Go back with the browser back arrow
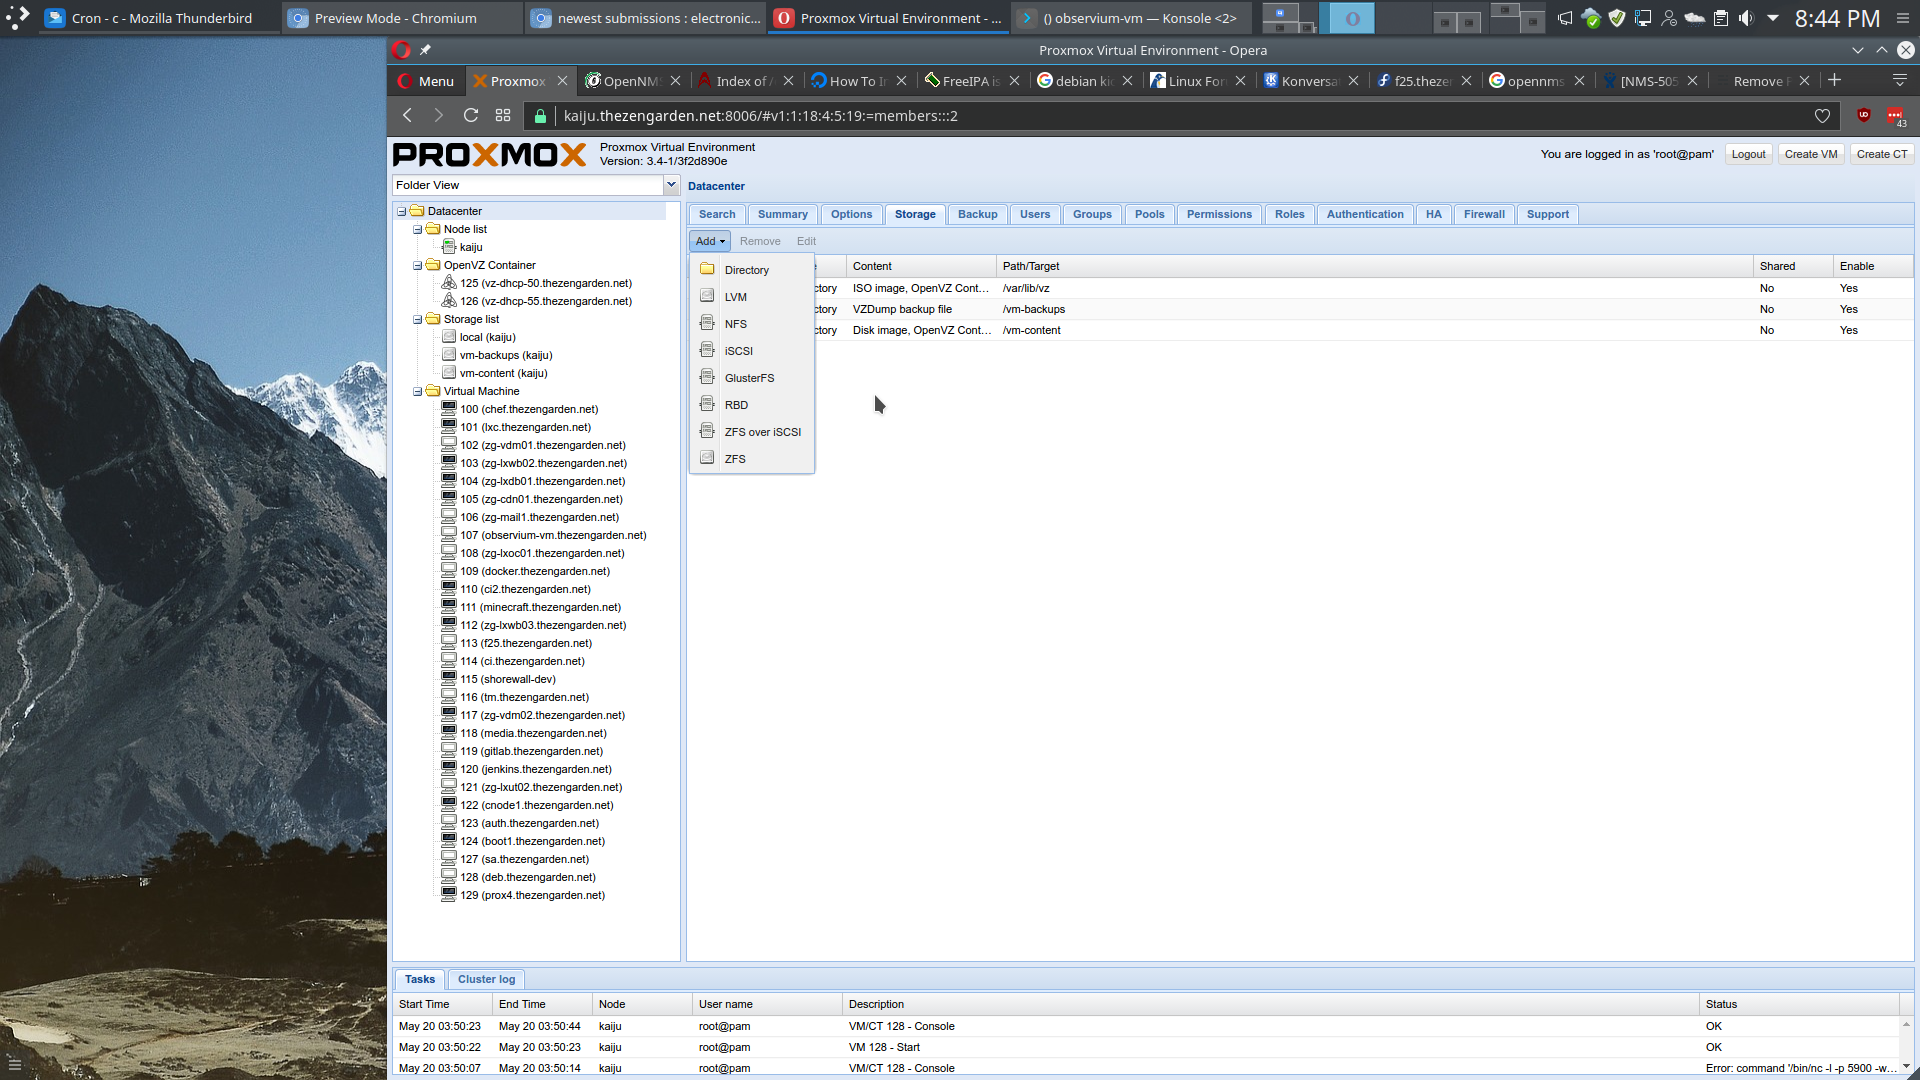The height and width of the screenshot is (1080, 1920). (x=407, y=116)
